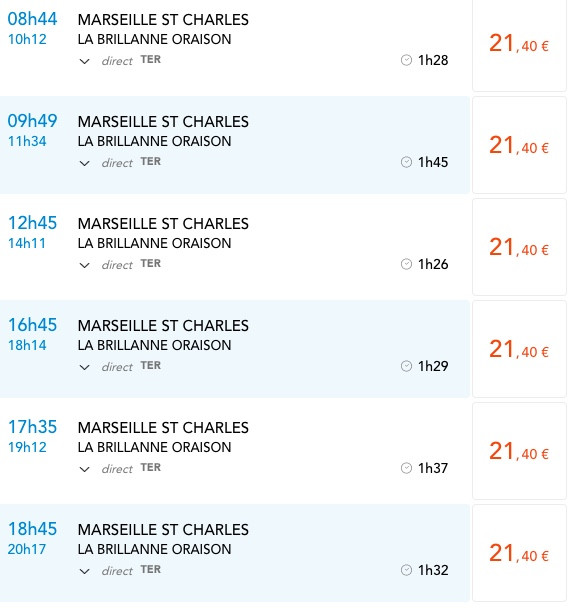This screenshot has width=574, height=610.
Task: Click the clock icon beside 1h32 duration
Action: coord(406,570)
